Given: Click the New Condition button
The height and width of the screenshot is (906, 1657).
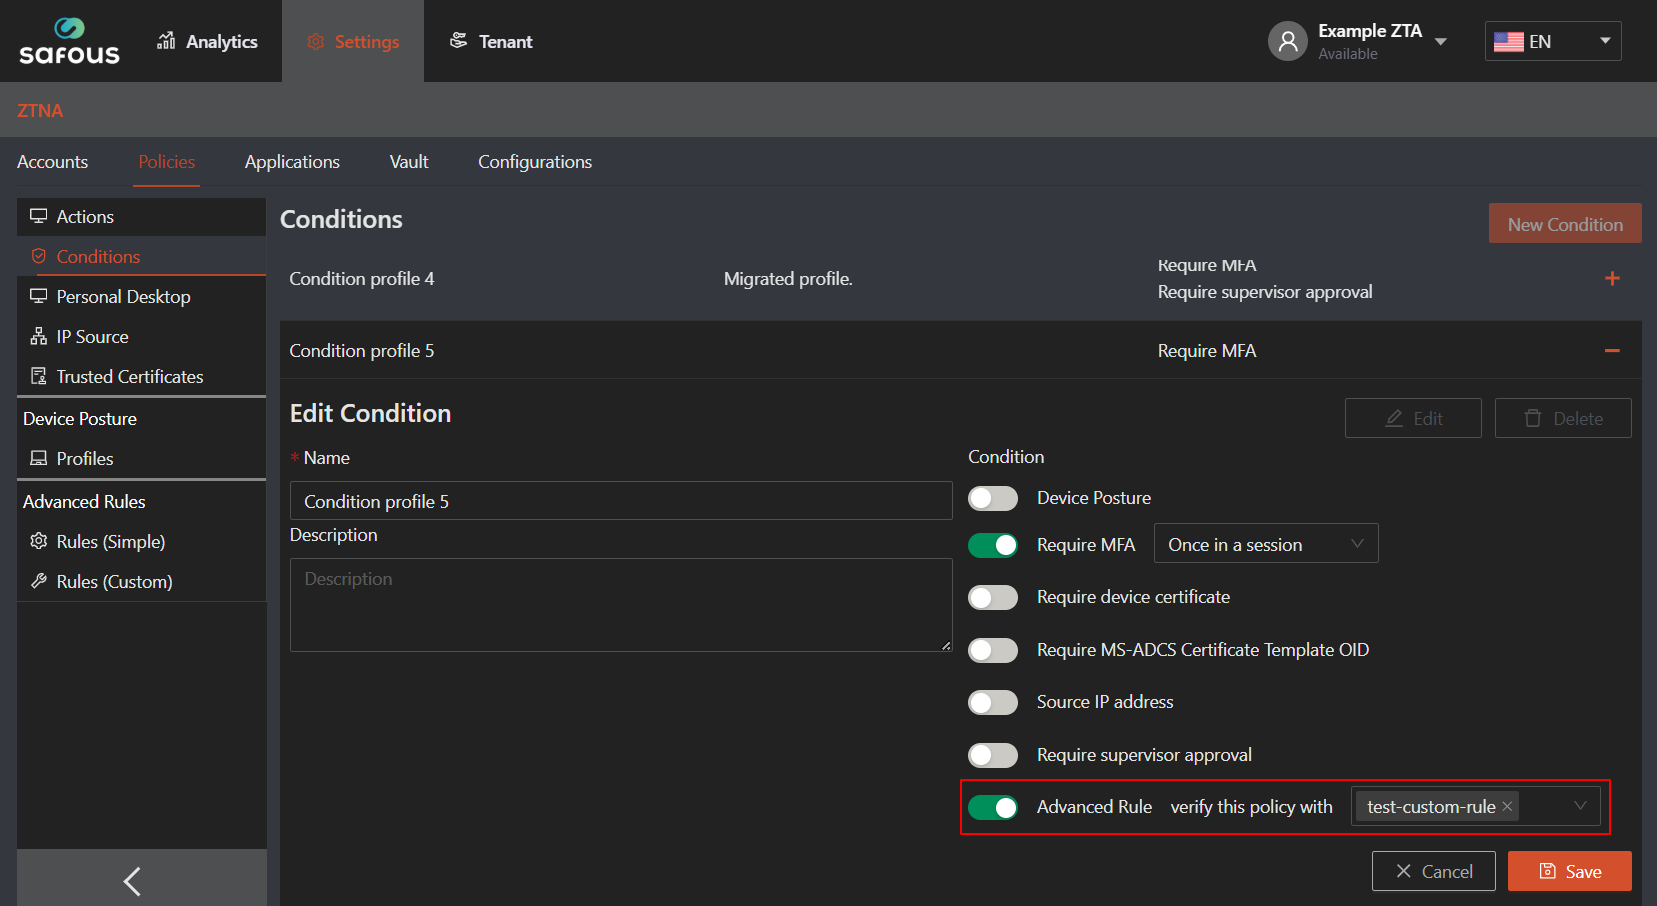Looking at the screenshot, I should coord(1564,224).
